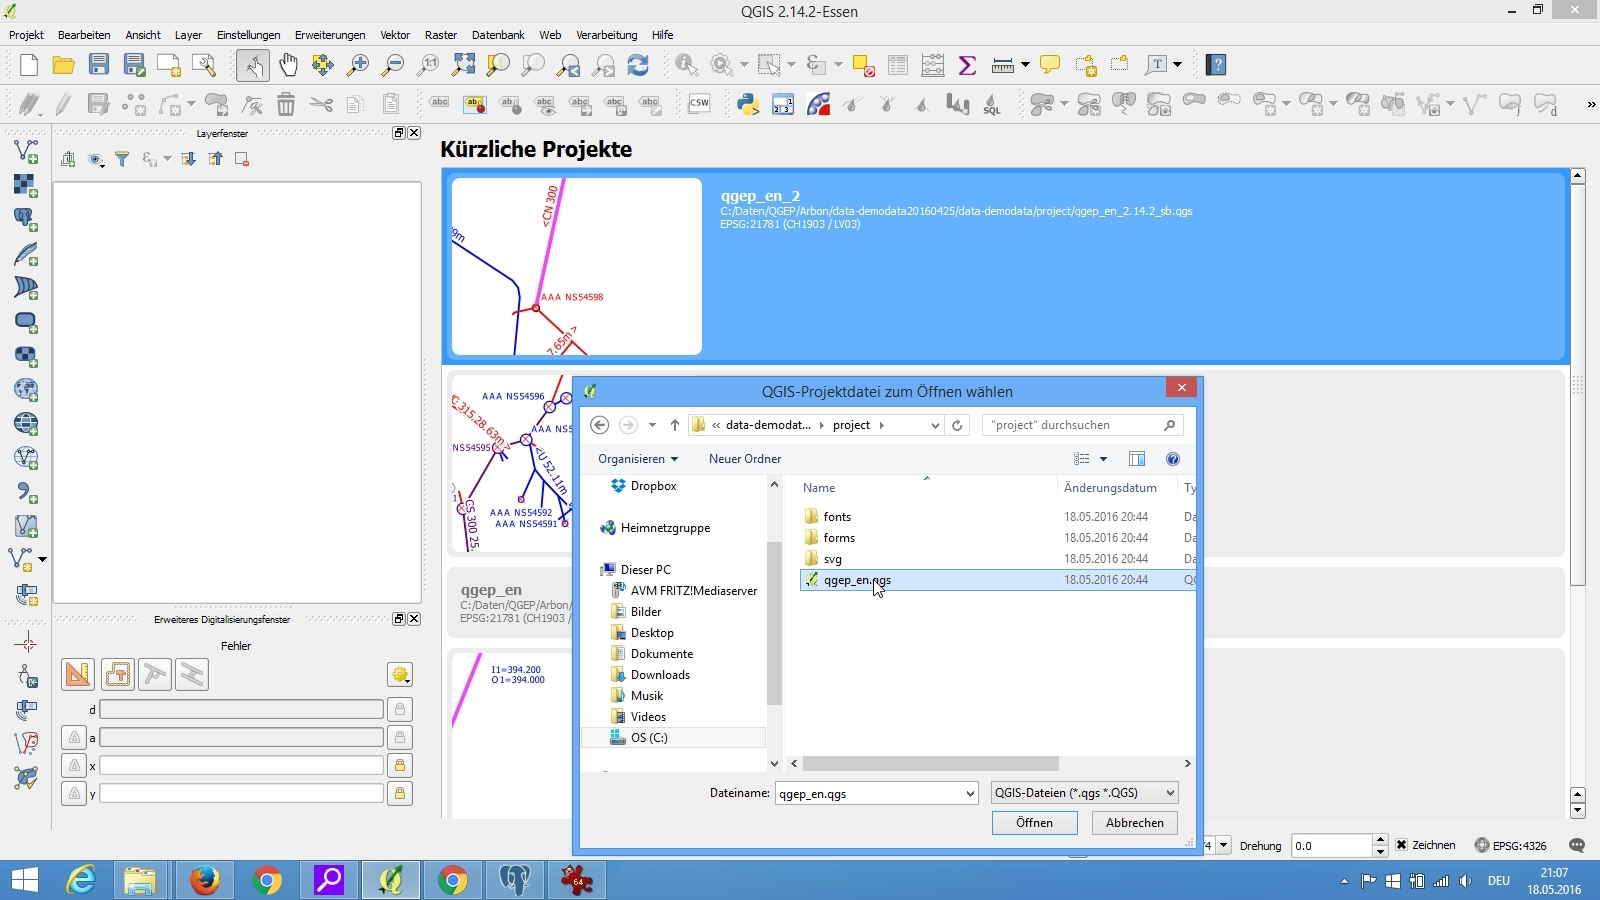
Task: Click the open project folder icon
Action: pyautogui.click(x=63, y=65)
